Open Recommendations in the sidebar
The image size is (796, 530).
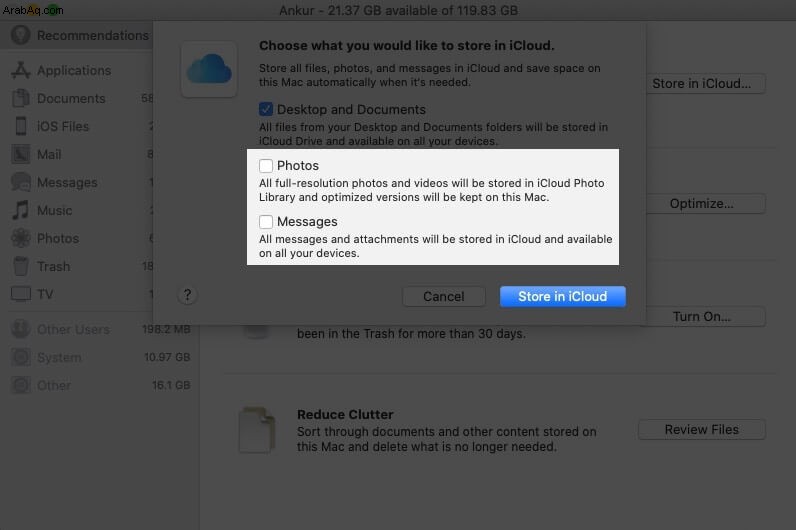(x=76, y=36)
